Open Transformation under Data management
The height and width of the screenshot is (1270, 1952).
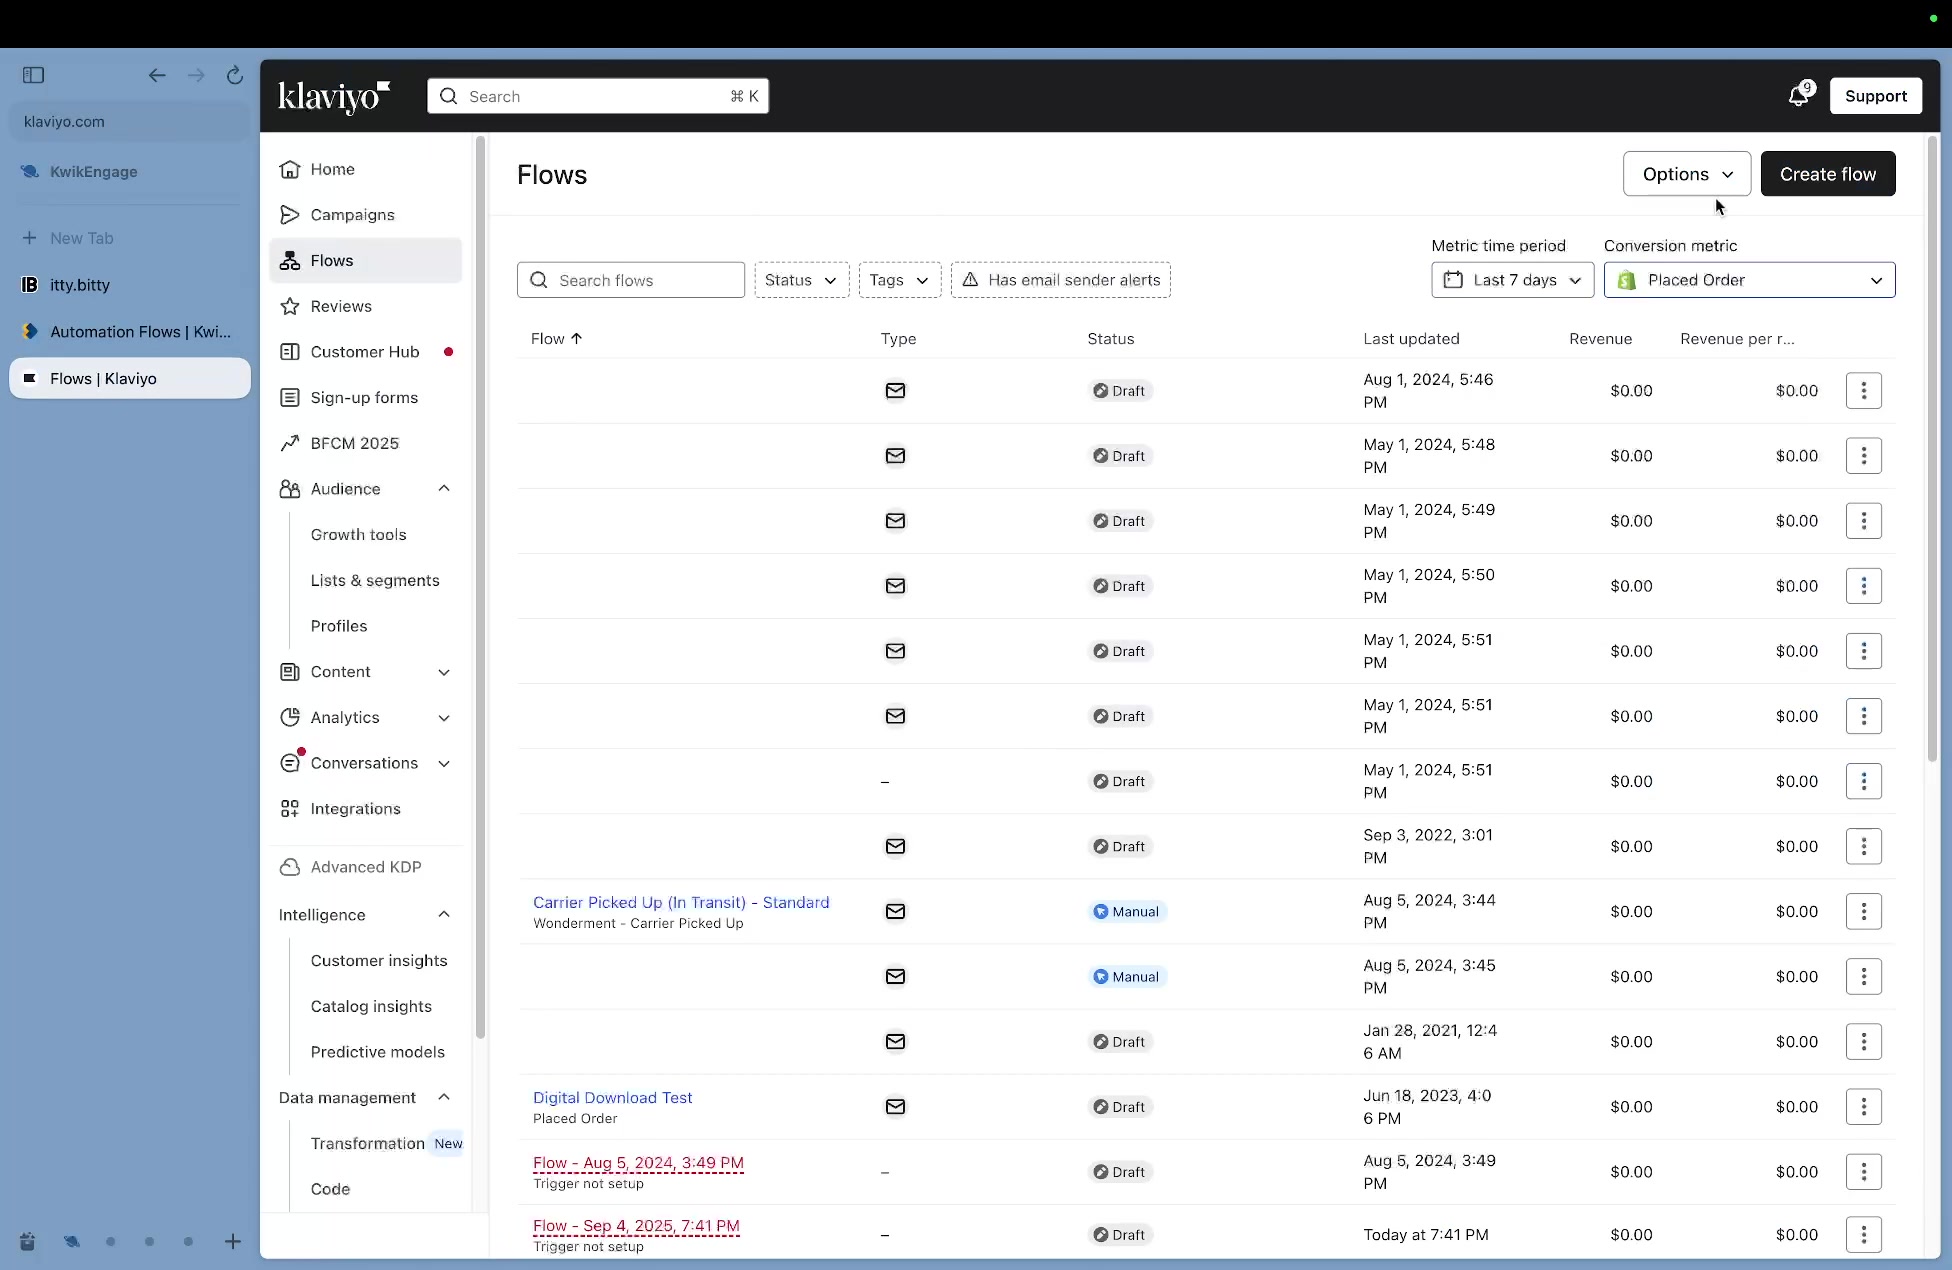click(368, 1144)
